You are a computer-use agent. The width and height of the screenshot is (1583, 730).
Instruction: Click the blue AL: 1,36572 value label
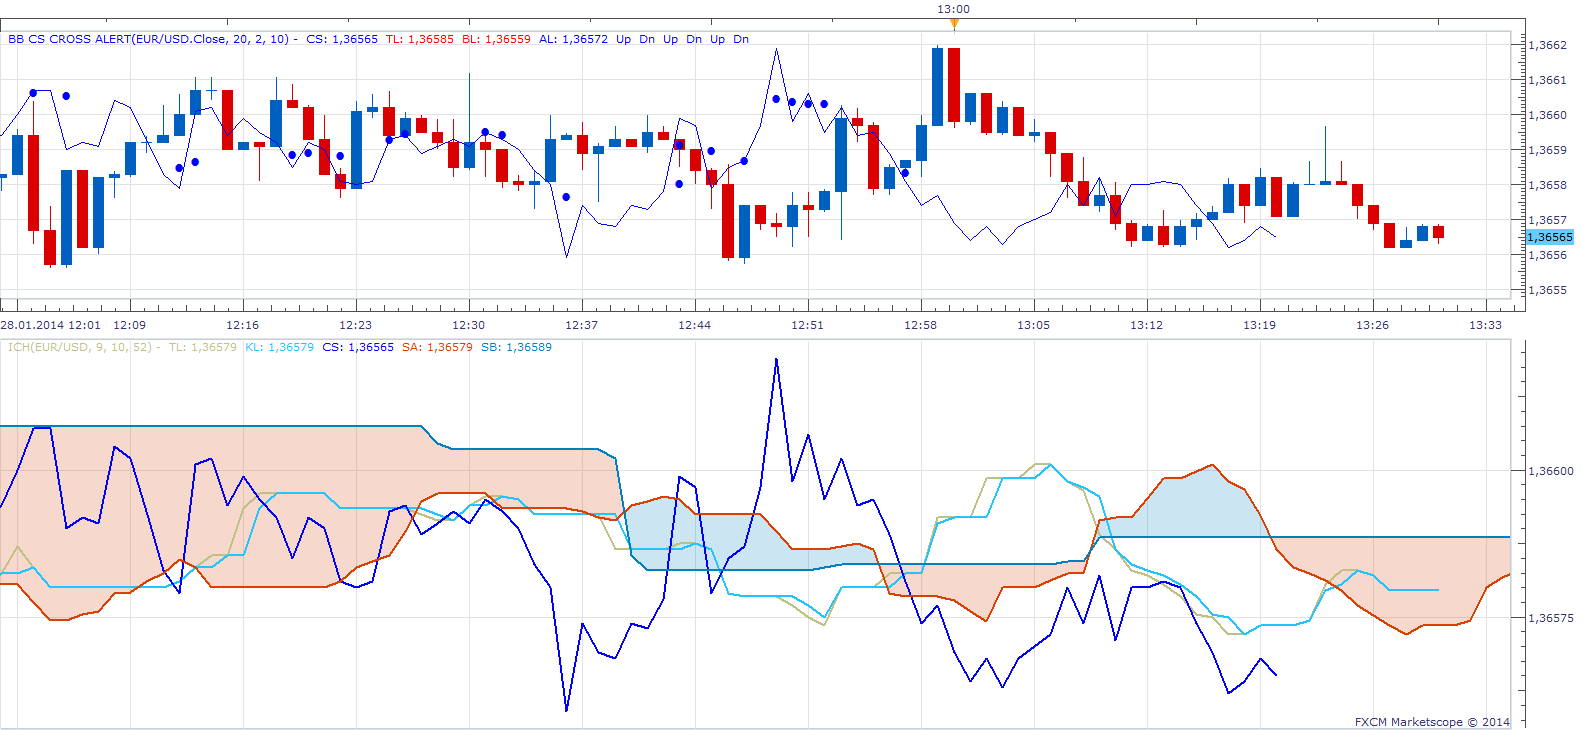tap(573, 39)
